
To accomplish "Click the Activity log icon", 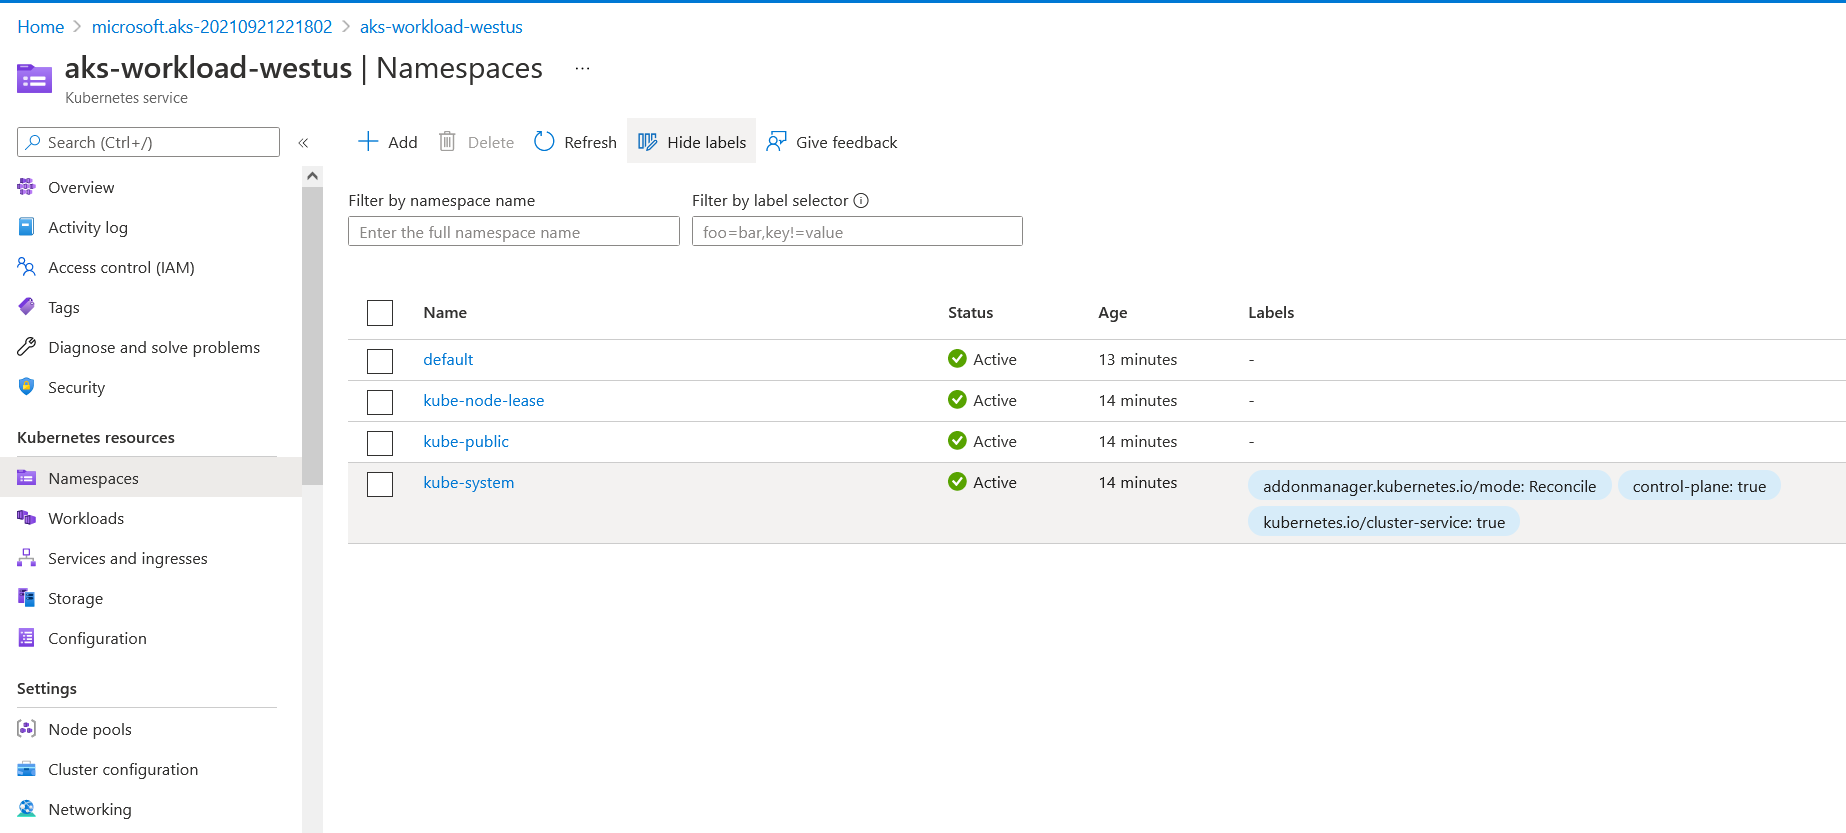I will 27,227.
